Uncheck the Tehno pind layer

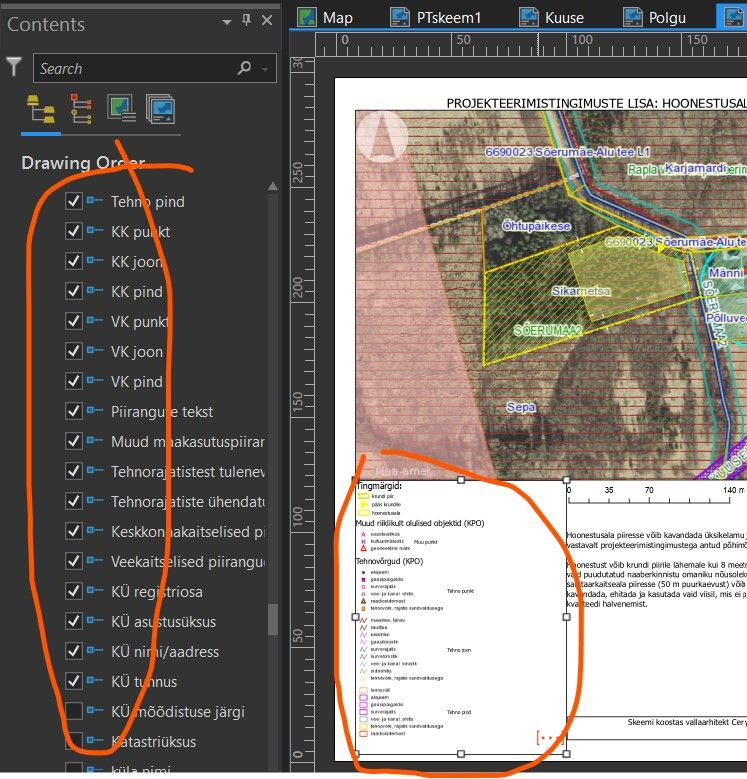pyautogui.click(x=74, y=201)
